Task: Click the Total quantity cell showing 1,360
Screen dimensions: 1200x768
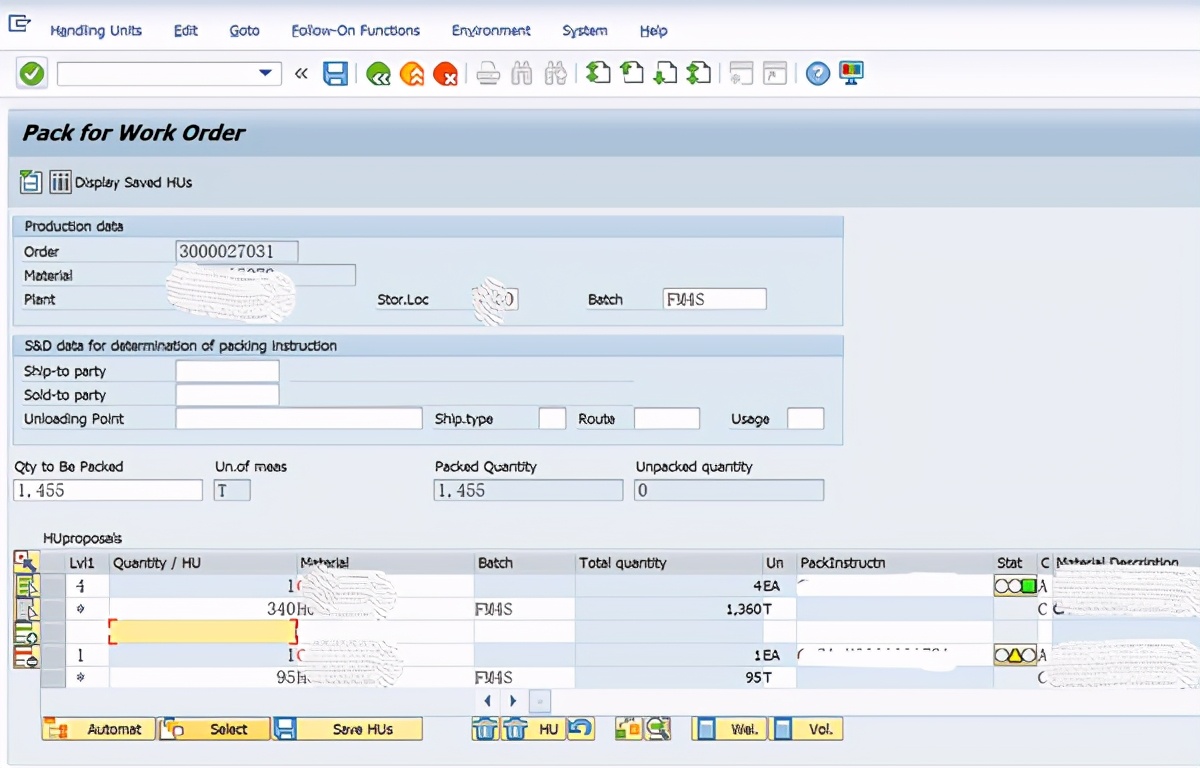Action: coord(669,608)
